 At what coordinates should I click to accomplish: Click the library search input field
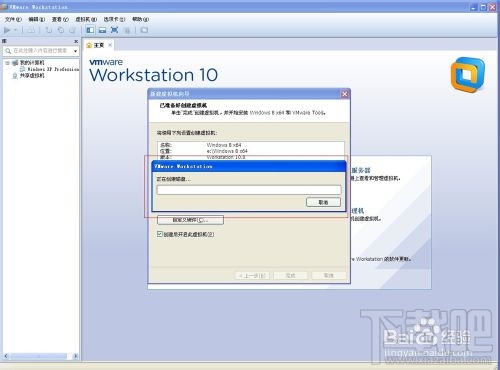(40, 51)
